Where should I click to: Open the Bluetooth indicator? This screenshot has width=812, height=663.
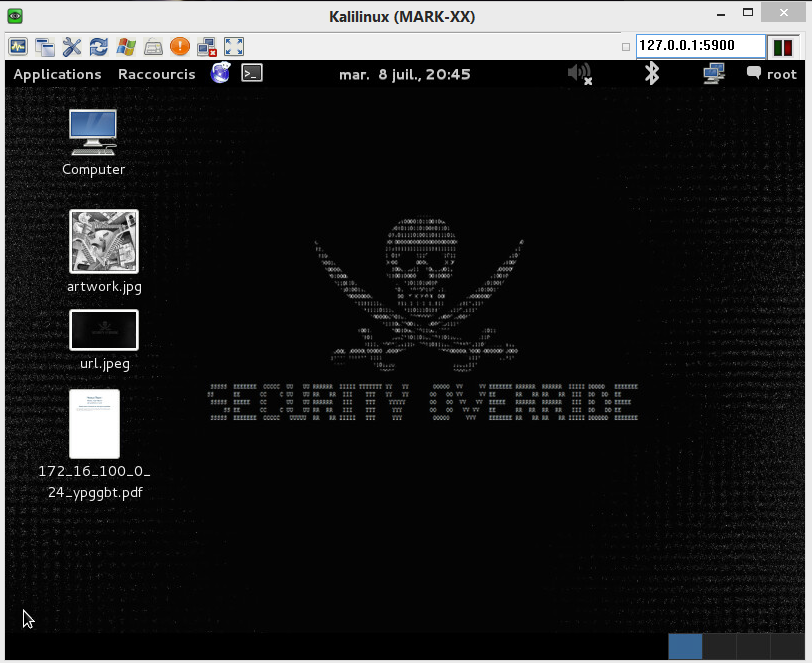pyautogui.click(x=651, y=73)
